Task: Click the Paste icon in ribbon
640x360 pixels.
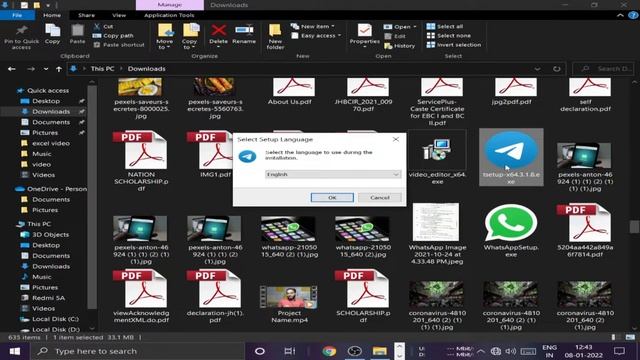Action: pos(77,34)
